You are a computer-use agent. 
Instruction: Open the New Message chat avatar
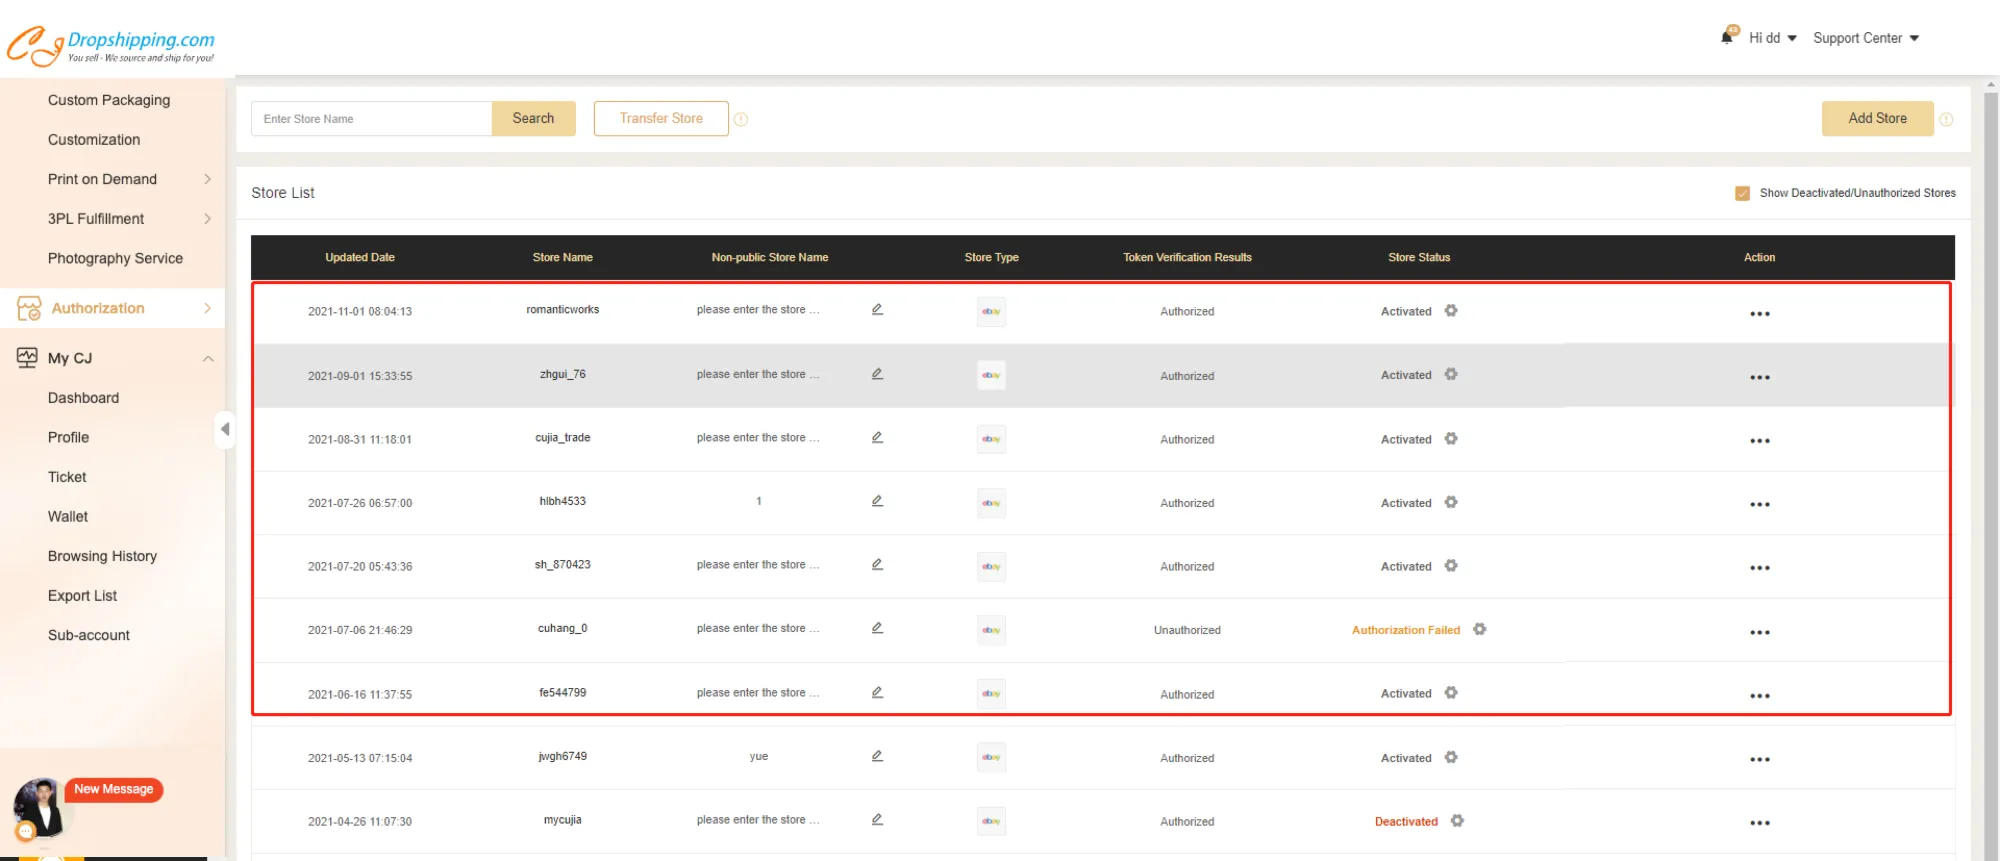(x=40, y=806)
